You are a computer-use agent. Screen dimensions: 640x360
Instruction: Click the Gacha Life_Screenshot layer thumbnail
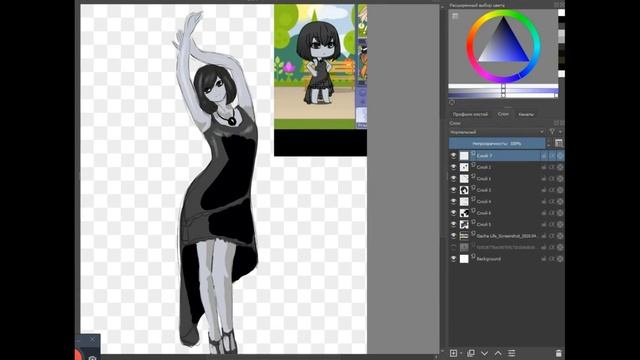(x=464, y=236)
